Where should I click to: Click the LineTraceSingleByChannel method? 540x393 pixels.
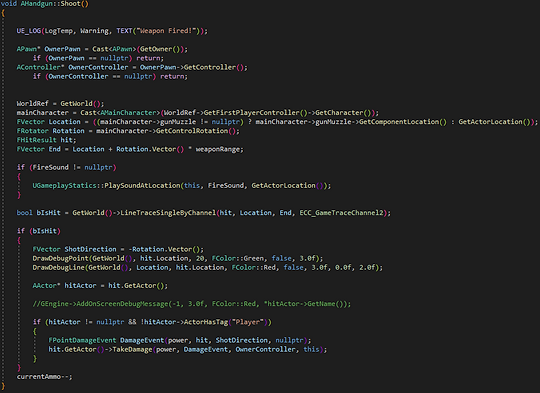(168, 213)
